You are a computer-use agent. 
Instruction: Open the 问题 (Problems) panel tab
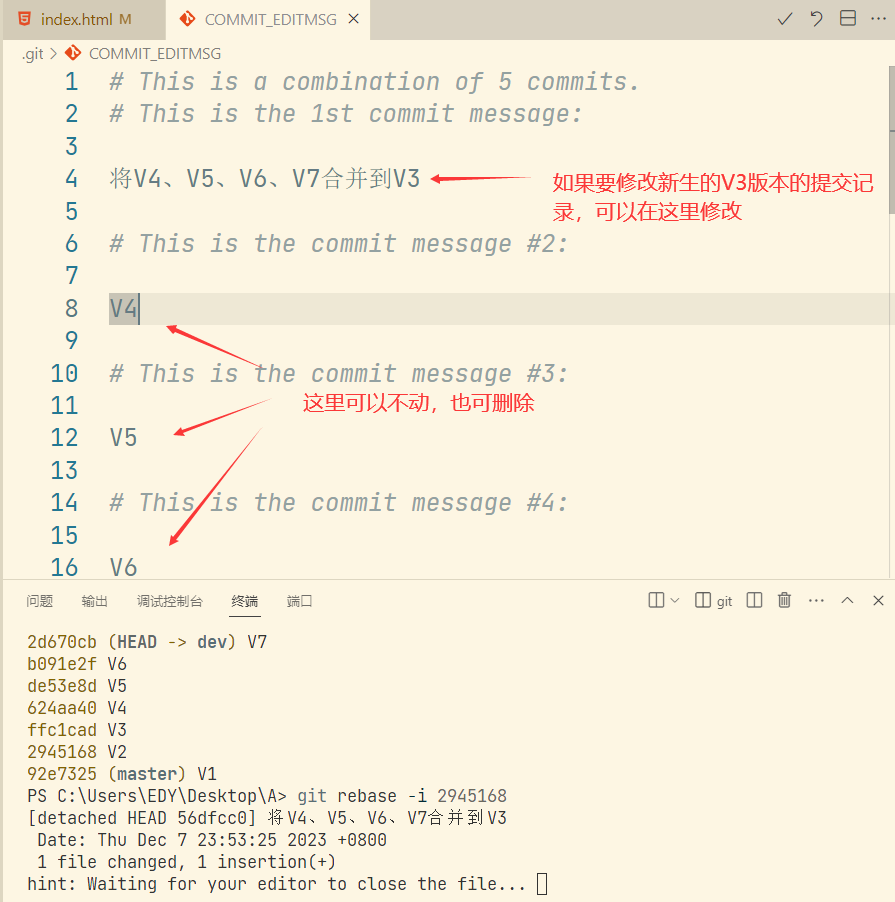40,601
